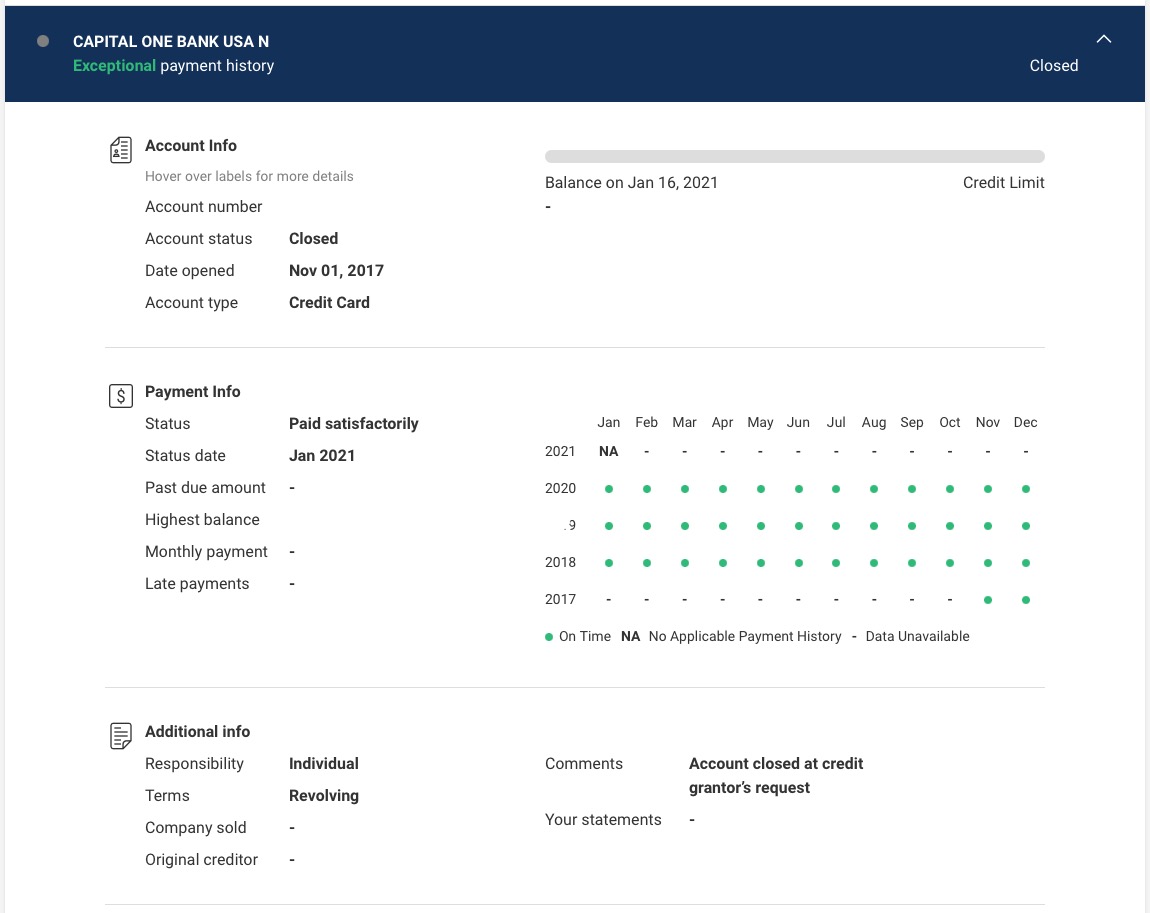Click the Credit Limit label
The image size is (1150, 913).
1003,183
